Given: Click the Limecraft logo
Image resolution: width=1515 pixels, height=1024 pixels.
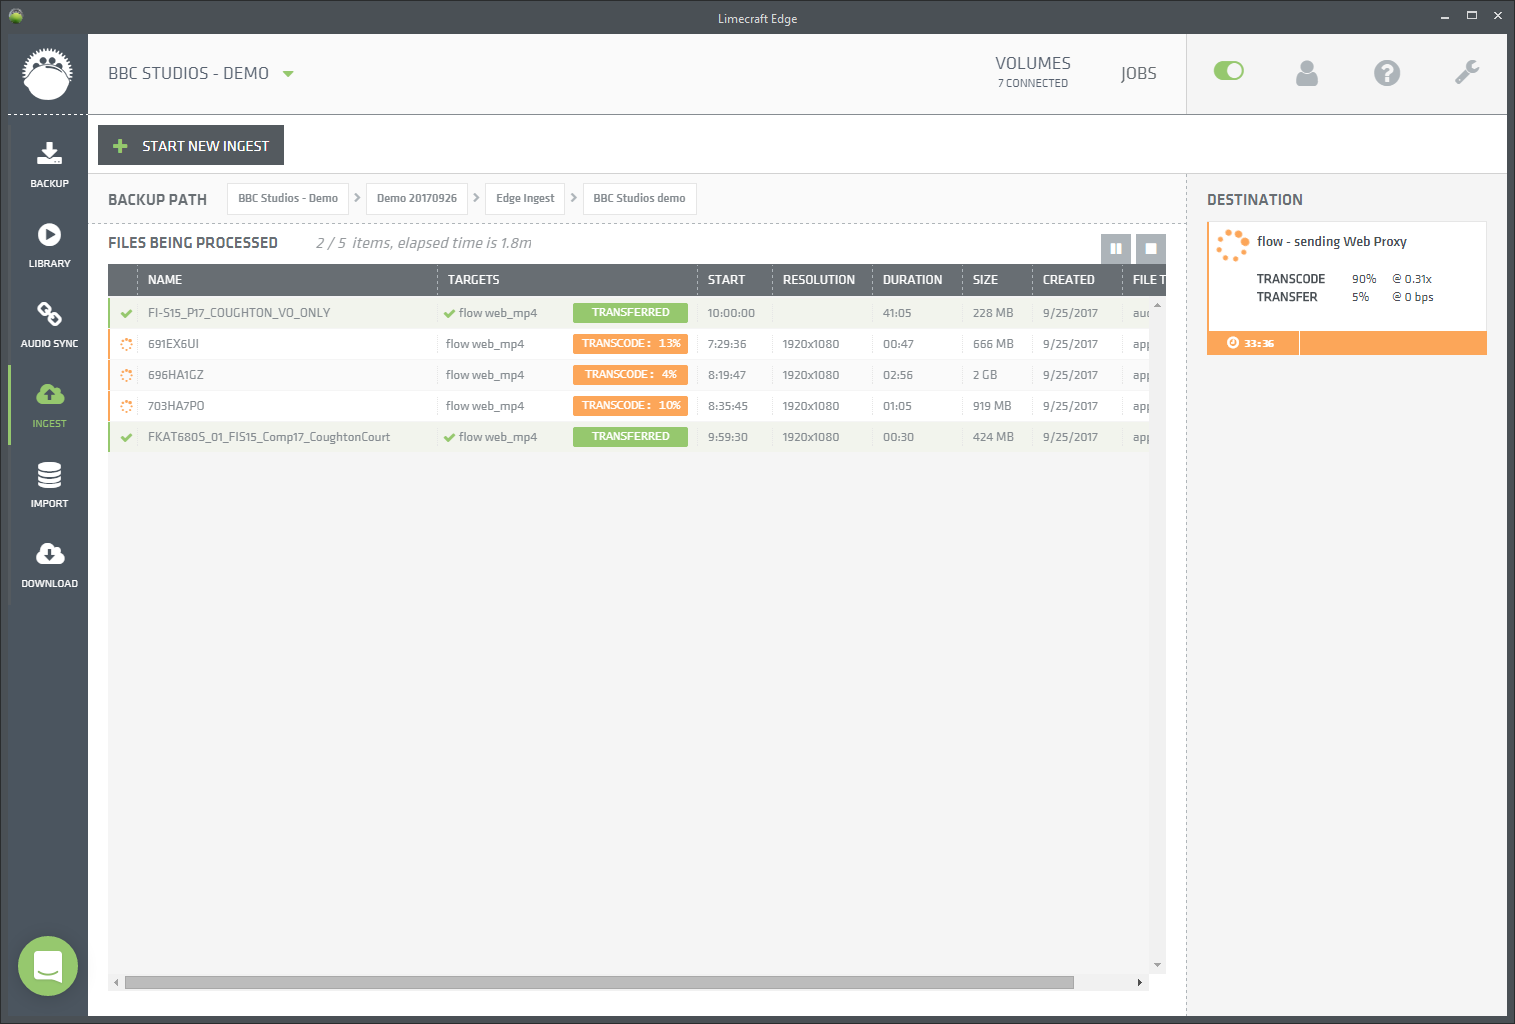Looking at the screenshot, I should (47, 72).
